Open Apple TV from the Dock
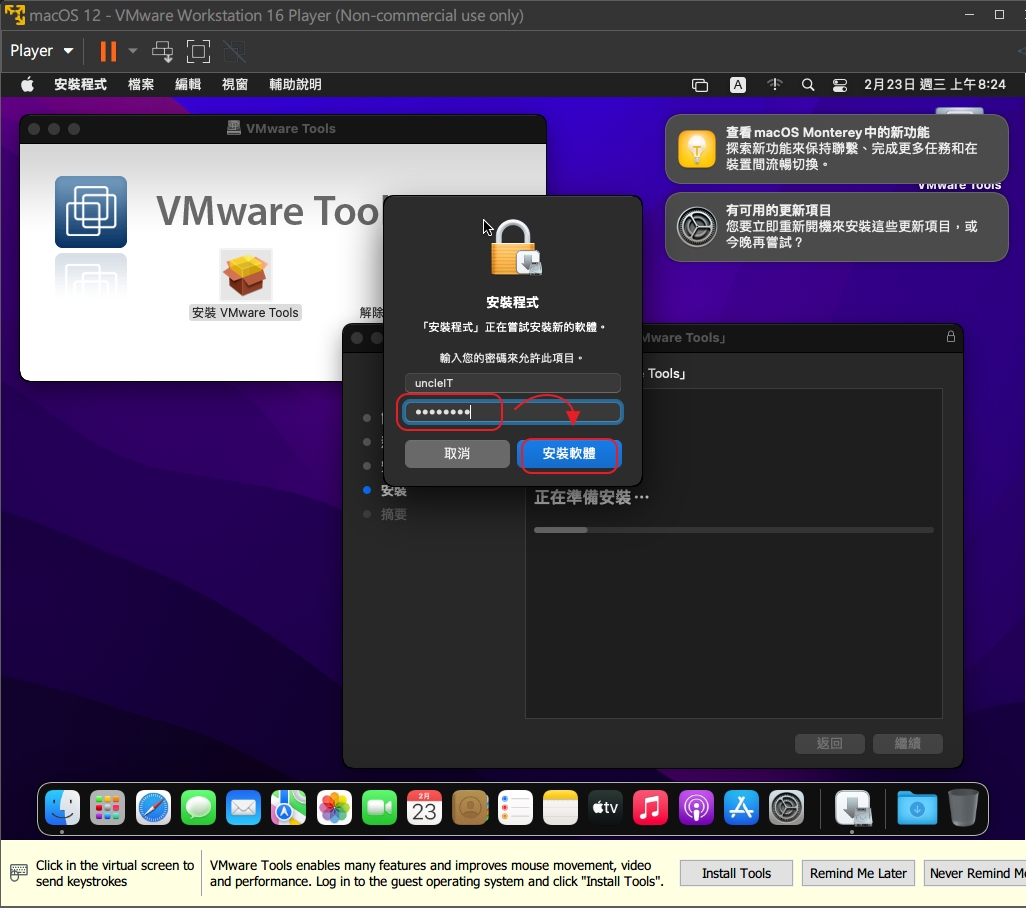Screen dimensions: 1026x908 pos(605,808)
